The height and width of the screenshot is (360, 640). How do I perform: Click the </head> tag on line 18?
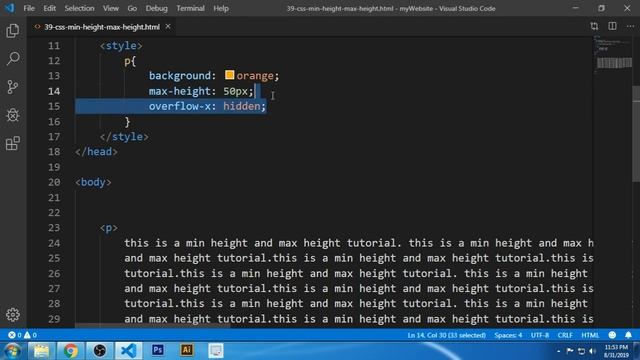(96, 151)
